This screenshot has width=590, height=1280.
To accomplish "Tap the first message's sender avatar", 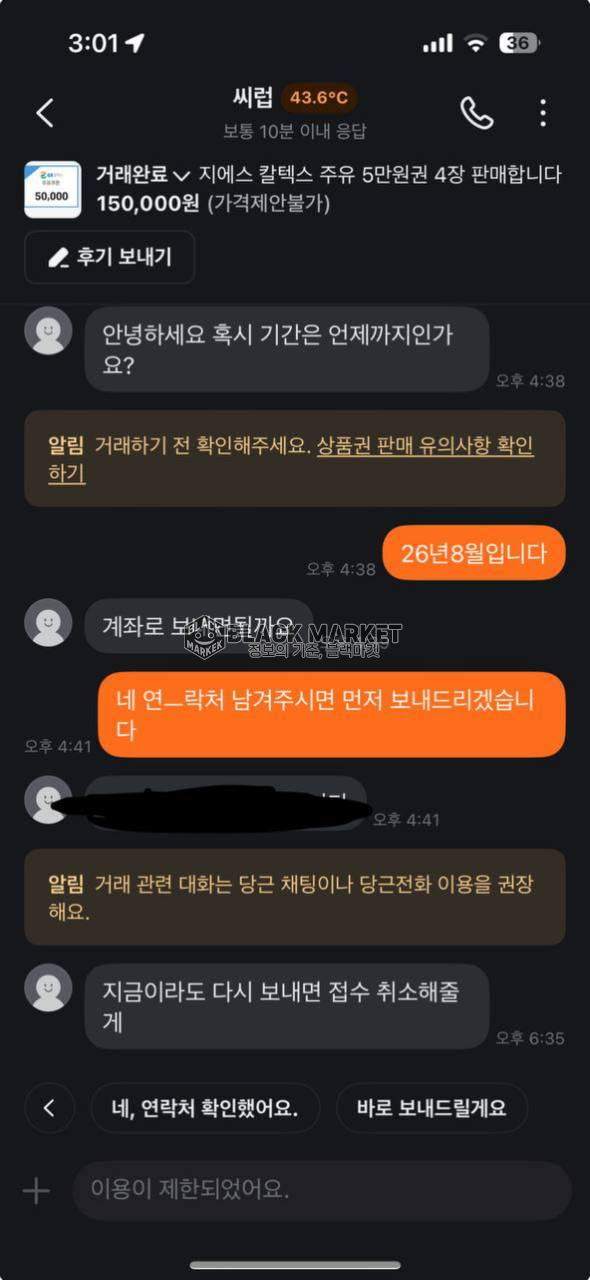I will tap(48, 331).
